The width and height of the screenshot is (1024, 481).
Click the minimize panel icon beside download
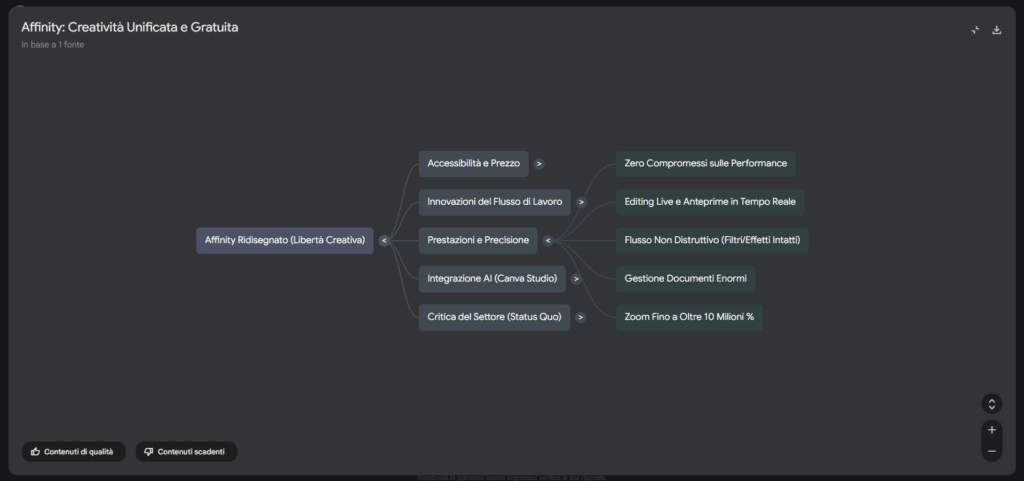[975, 30]
